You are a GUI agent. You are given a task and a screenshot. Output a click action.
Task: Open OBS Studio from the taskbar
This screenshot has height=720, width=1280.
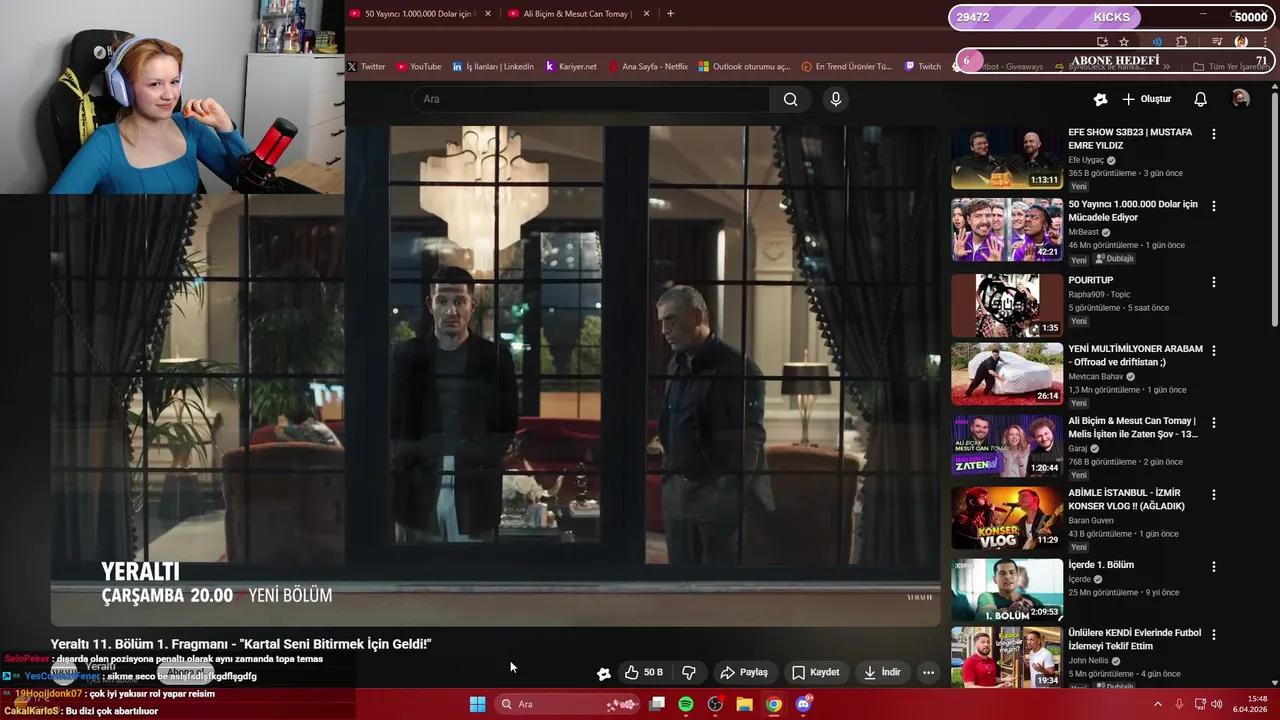pos(714,704)
